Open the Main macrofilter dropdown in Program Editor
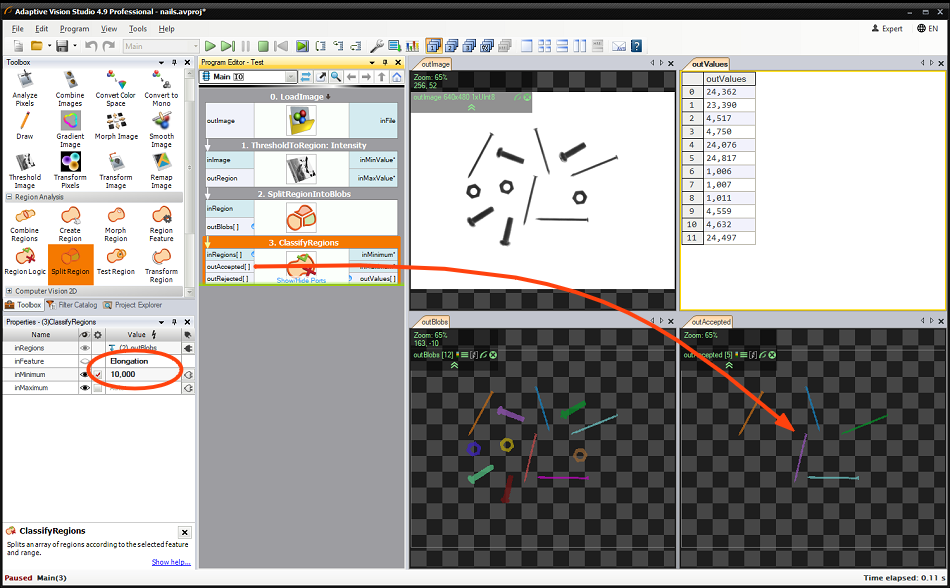The width and height of the screenshot is (950, 588). coord(290,77)
